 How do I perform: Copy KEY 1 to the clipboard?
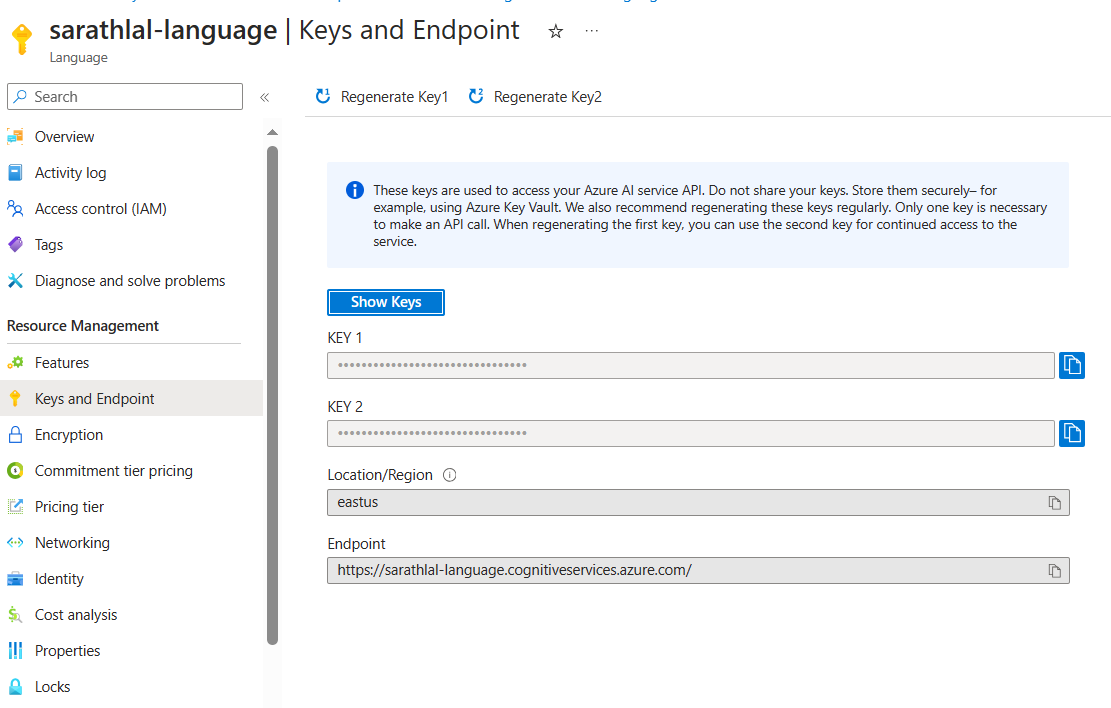(1071, 365)
